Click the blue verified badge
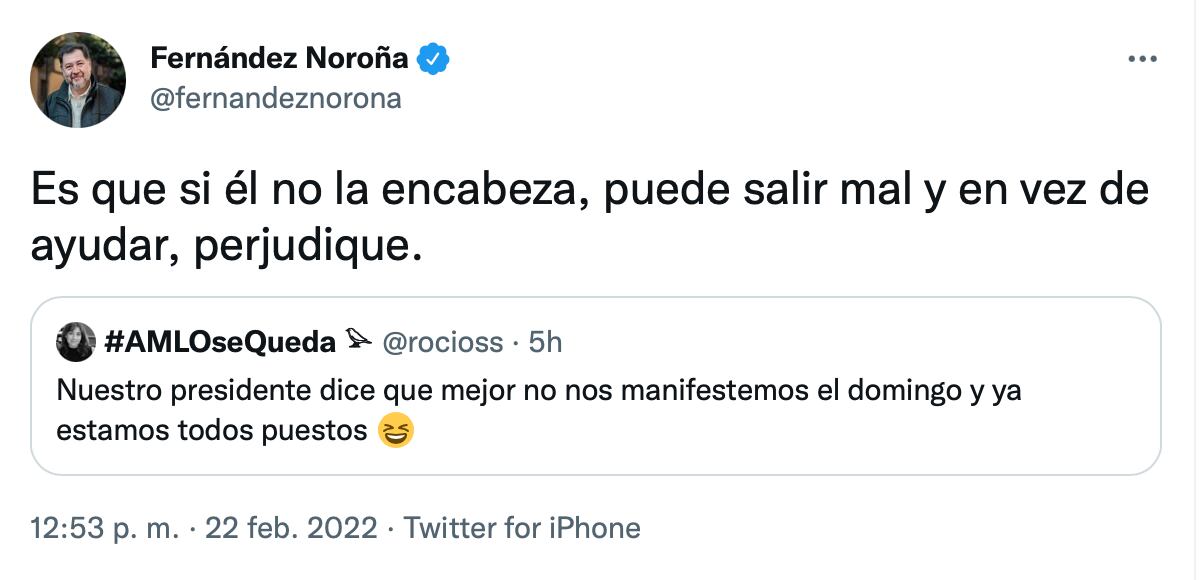This screenshot has height=580, width=1200. (x=433, y=60)
